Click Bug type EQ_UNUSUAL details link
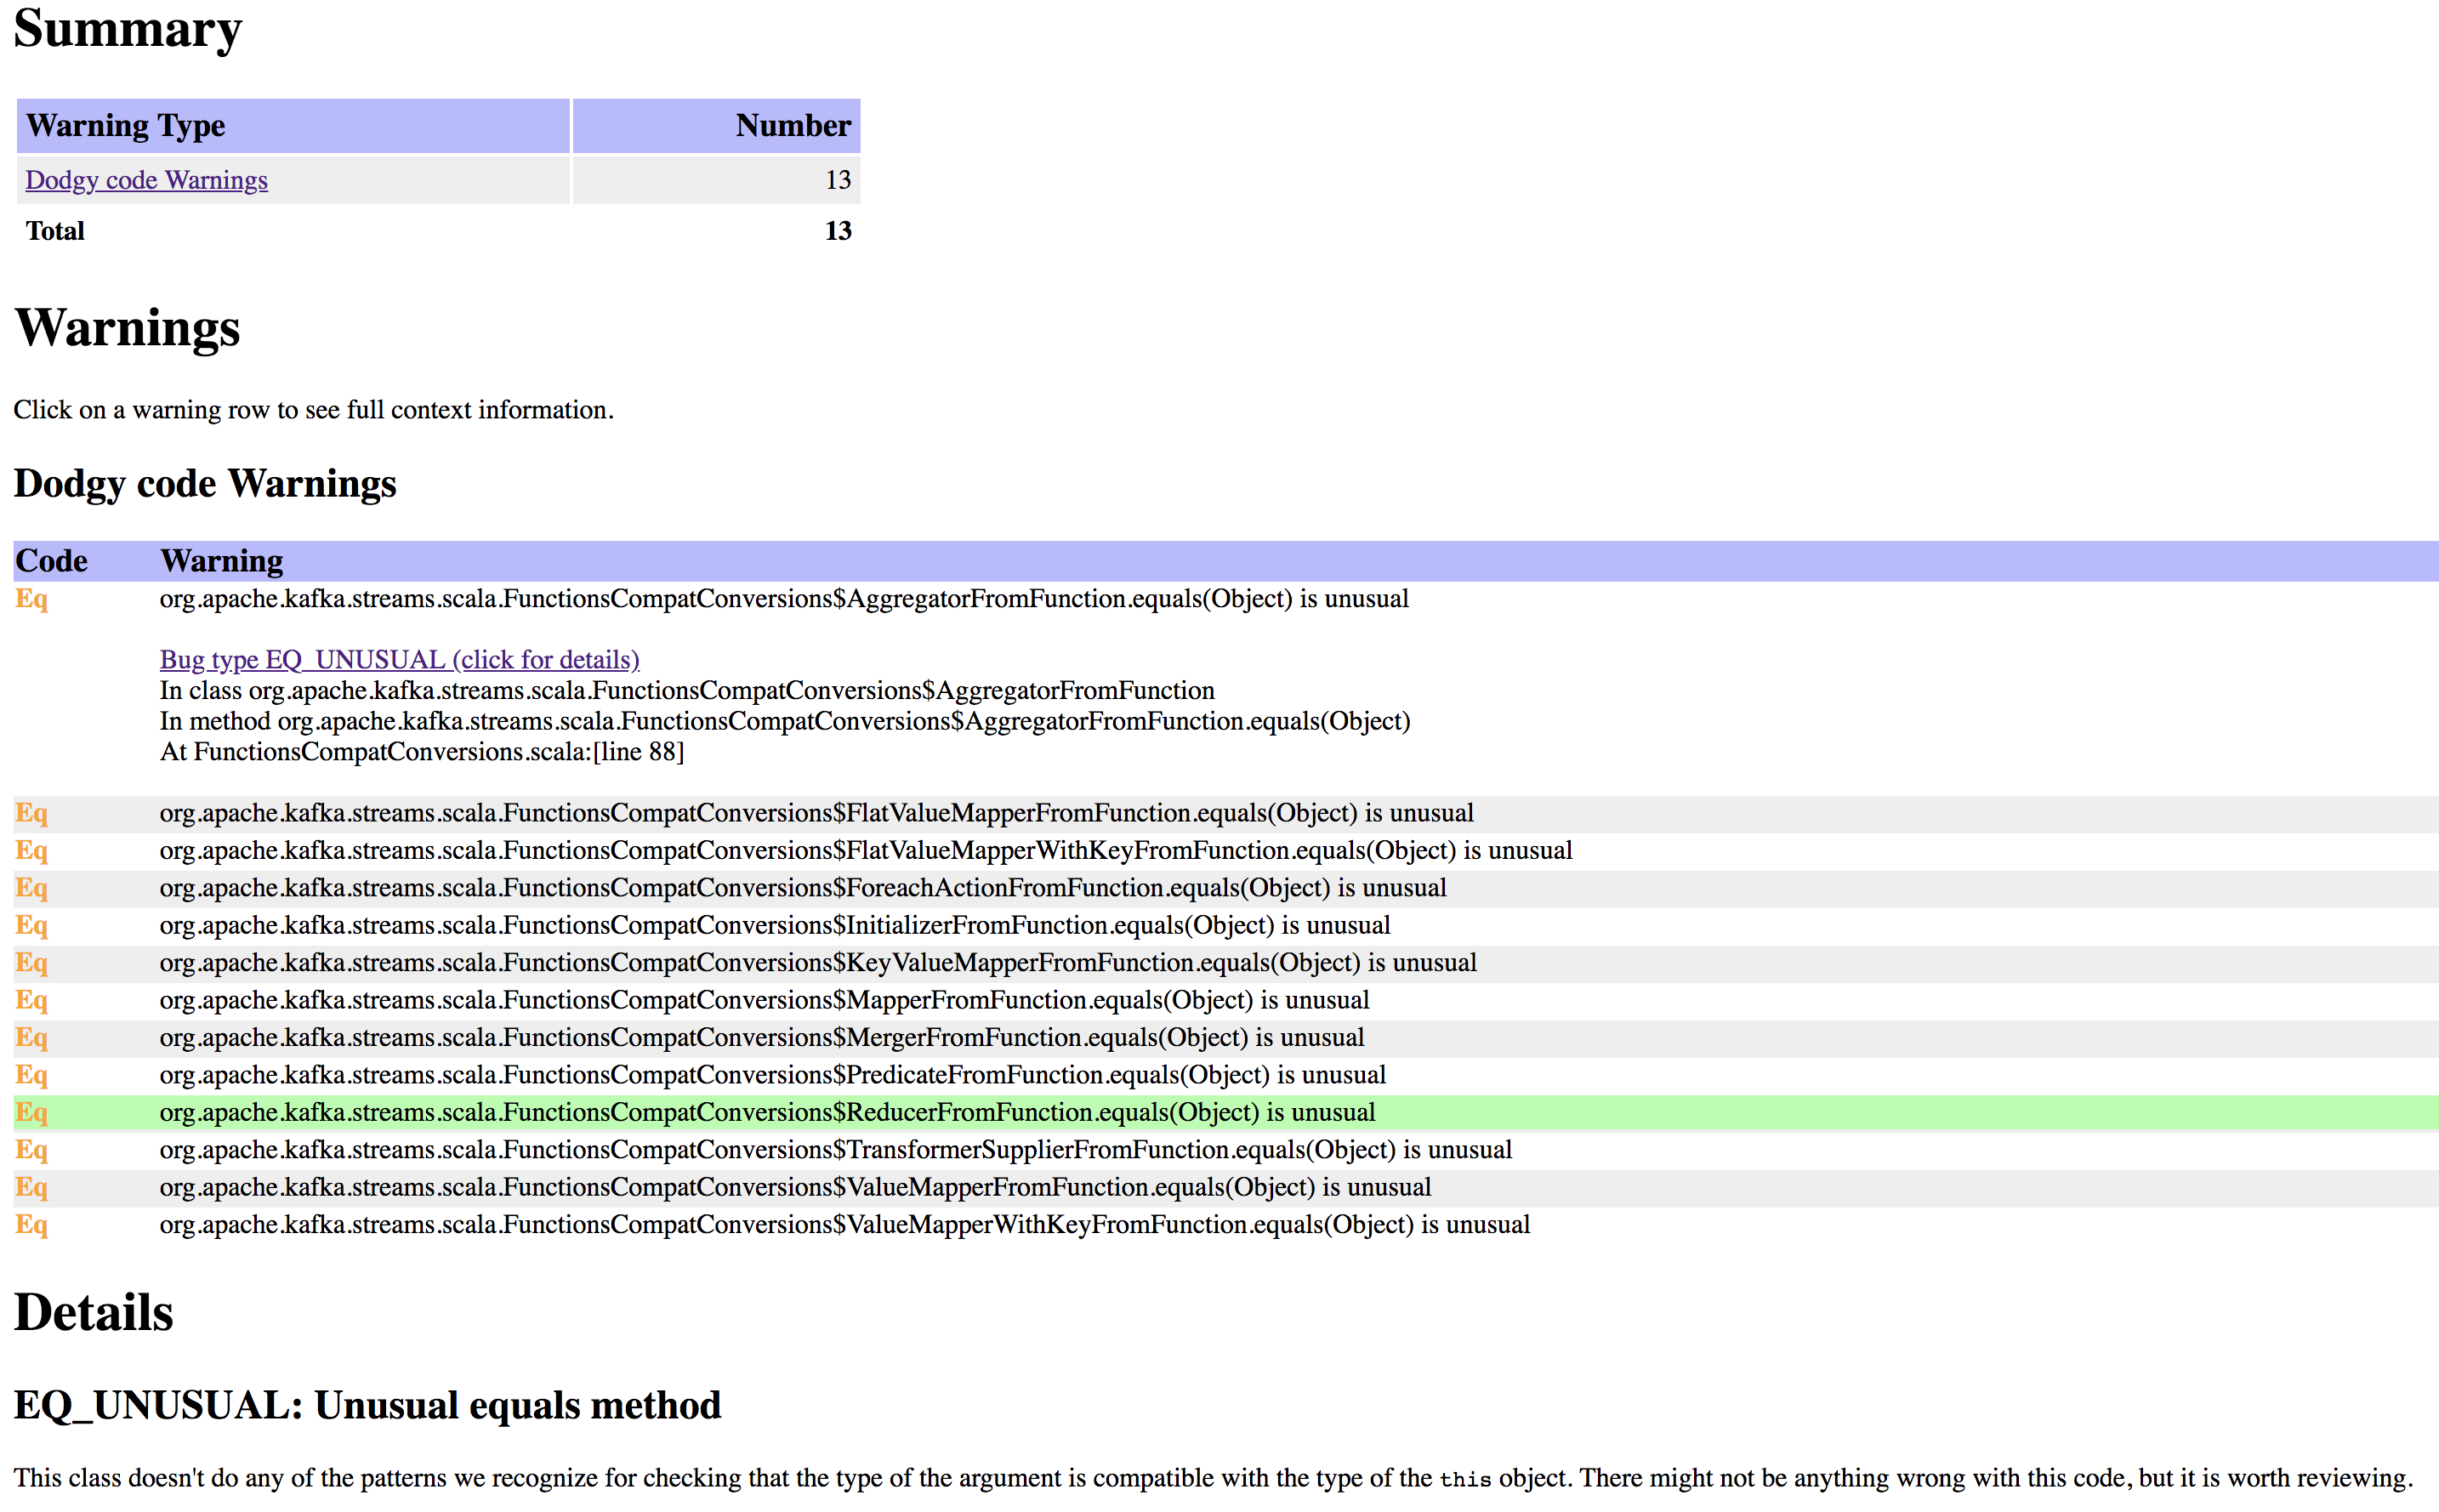Screen dimensions: 2439x1512 point(399,660)
